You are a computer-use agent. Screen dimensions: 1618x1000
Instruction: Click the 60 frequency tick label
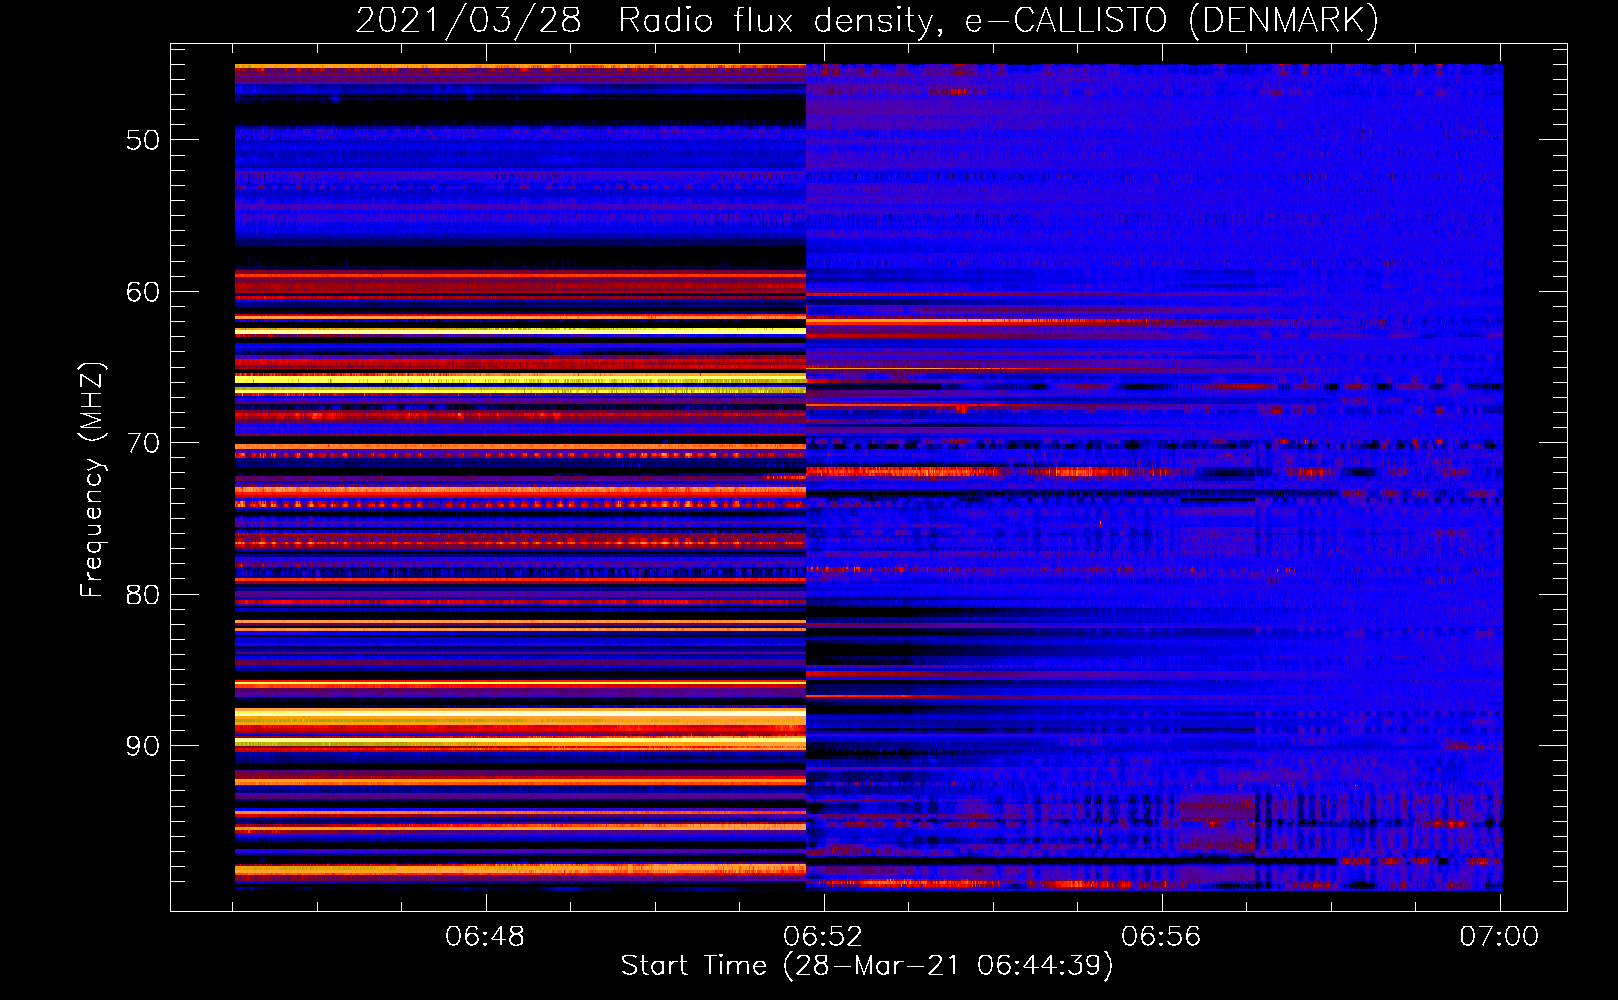tap(143, 292)
